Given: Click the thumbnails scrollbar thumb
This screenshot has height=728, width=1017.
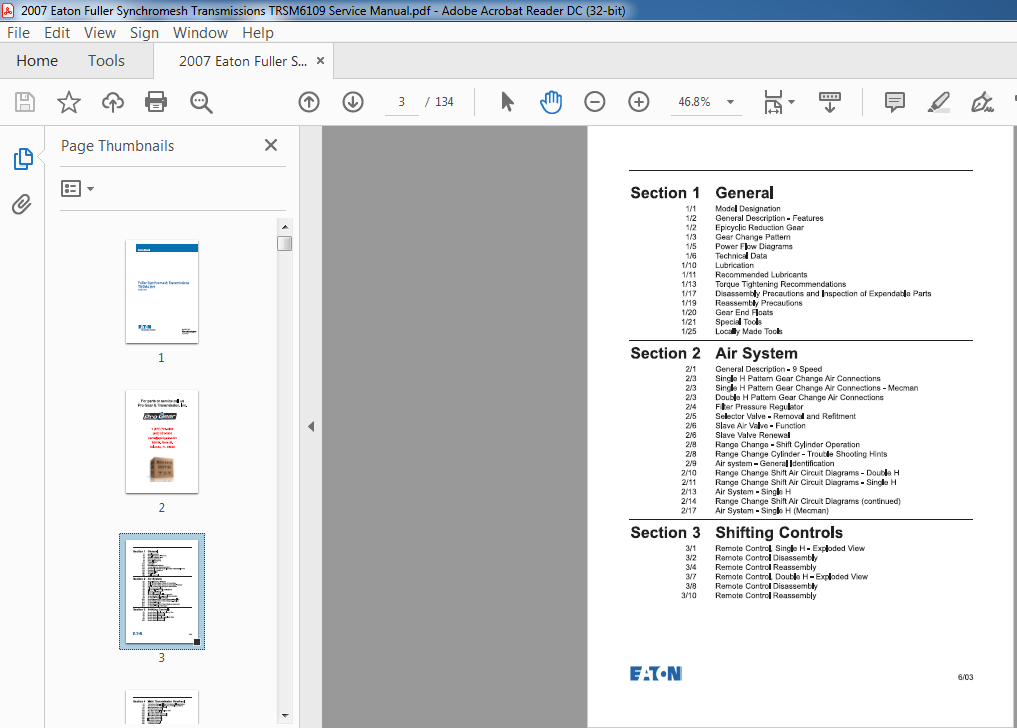Looking at the screenshot, I should (285, 243).
